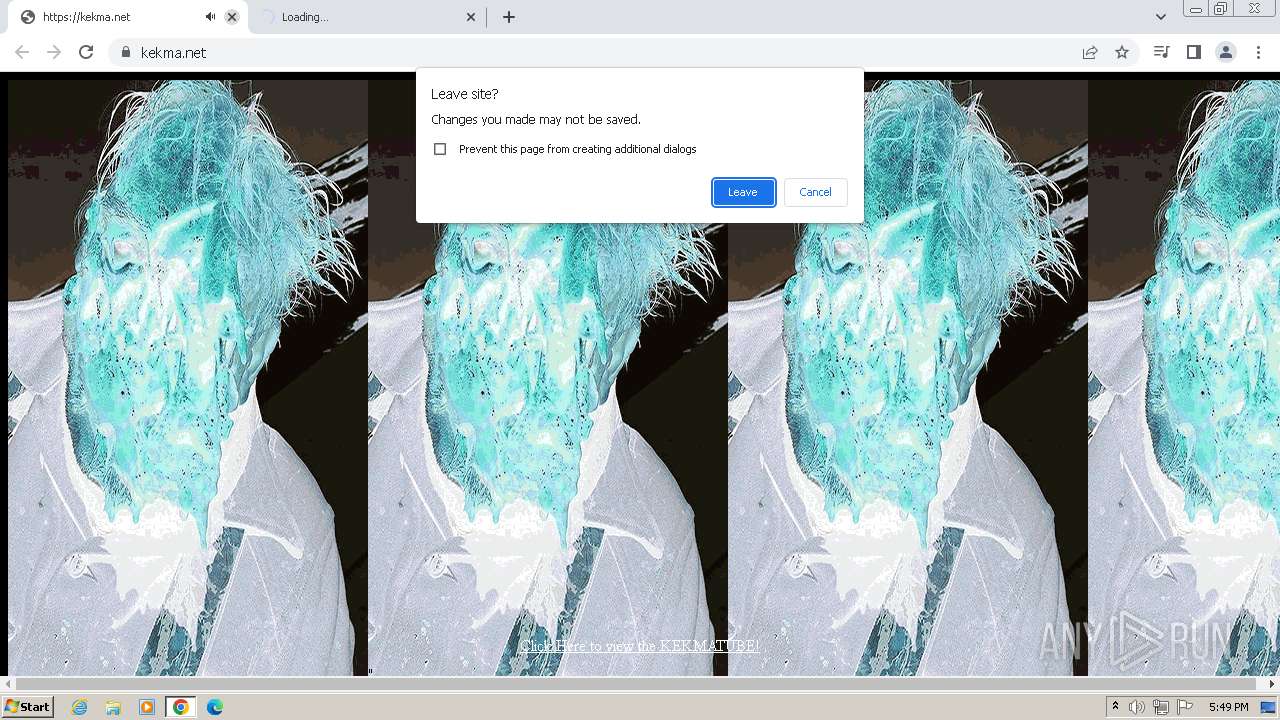
Task: Go back to previous page
Action: coord(22,52)
